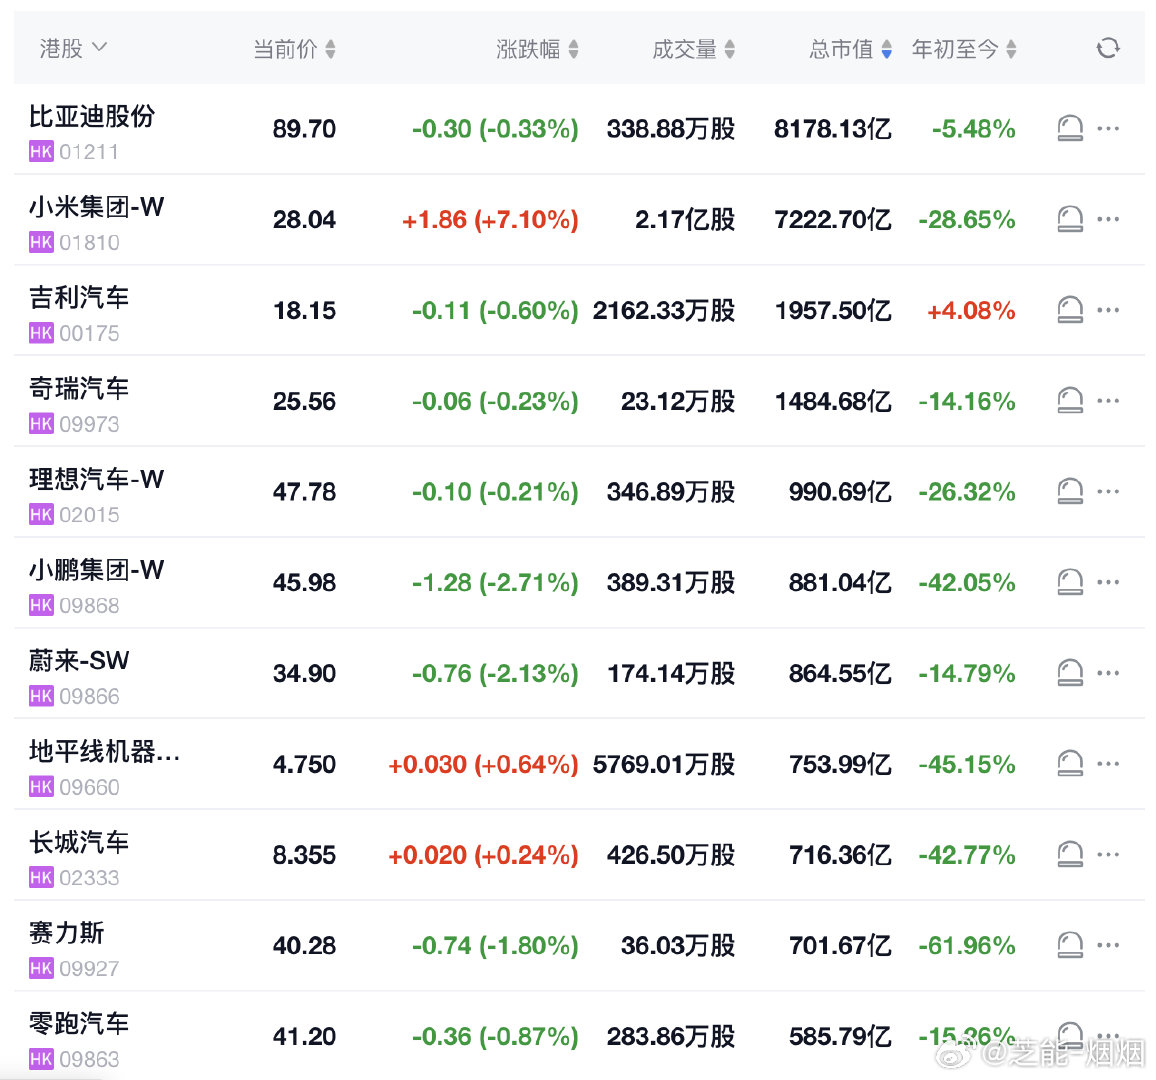Image resolution: width=1156 pixels, height=1080 pixels.
Task: Open 吉利汽车 stock details
Action: tap(79, 298)
